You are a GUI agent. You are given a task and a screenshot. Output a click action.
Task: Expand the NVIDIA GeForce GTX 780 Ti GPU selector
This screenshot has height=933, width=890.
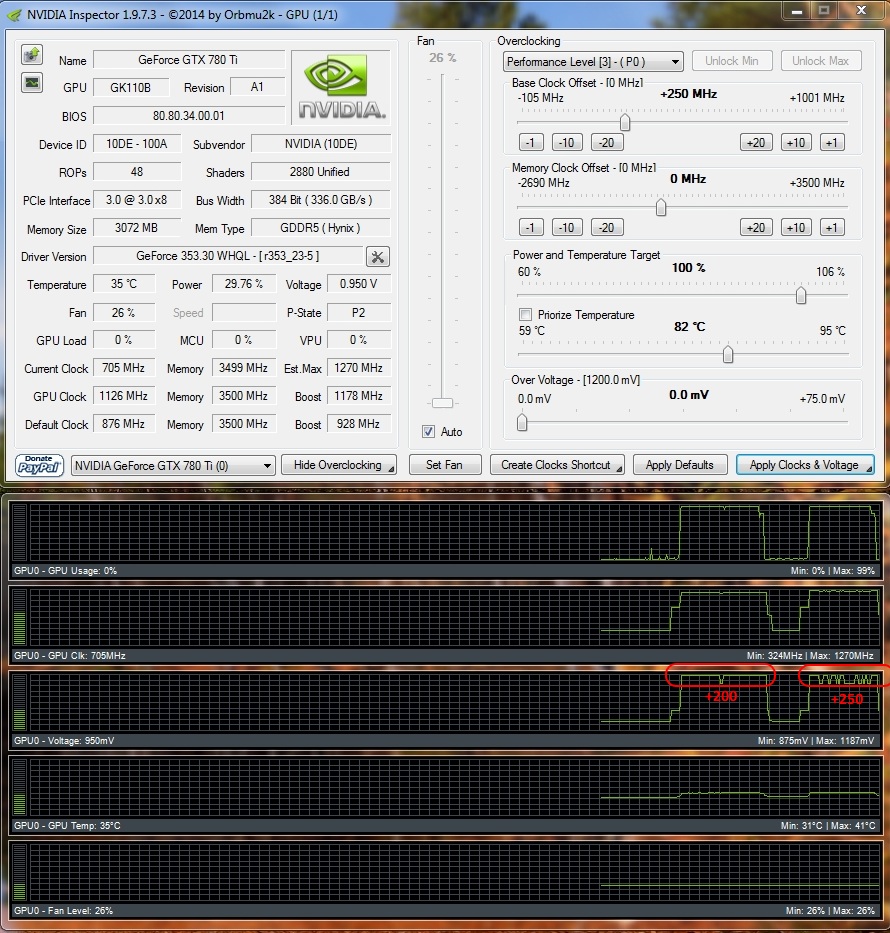(x=173, y=465)
